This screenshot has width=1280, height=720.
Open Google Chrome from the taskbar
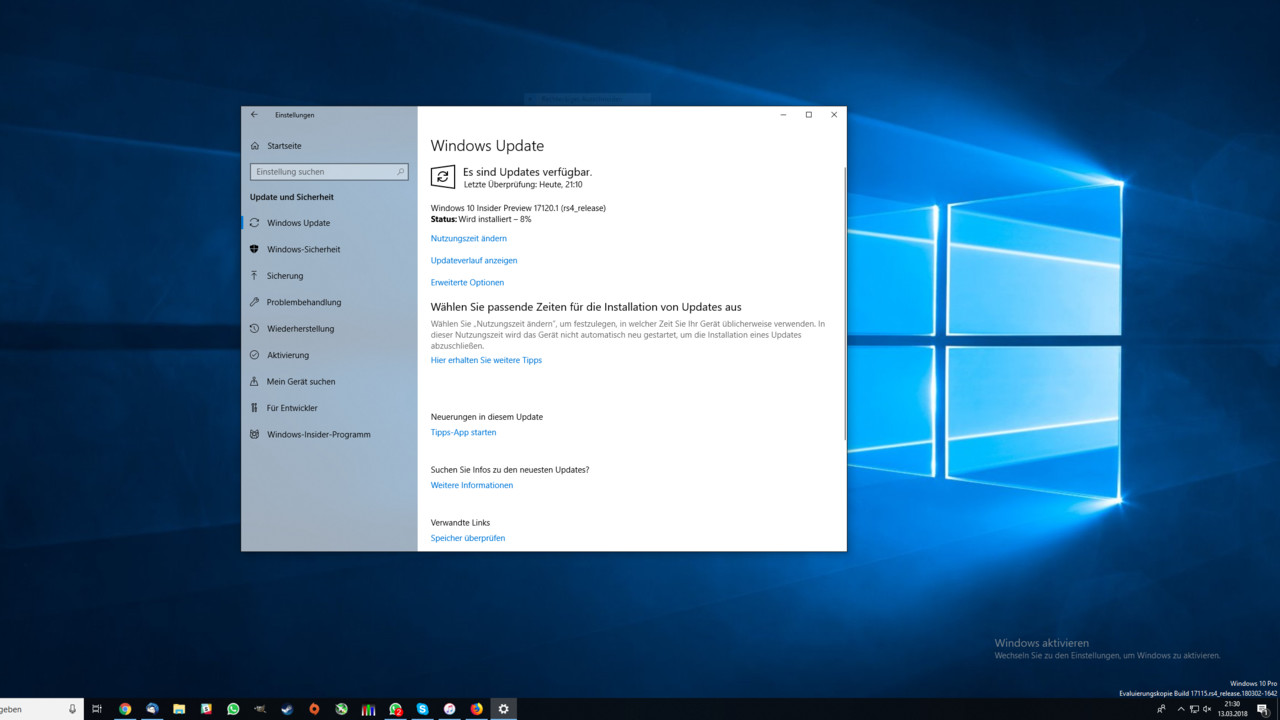coord(125,709)
